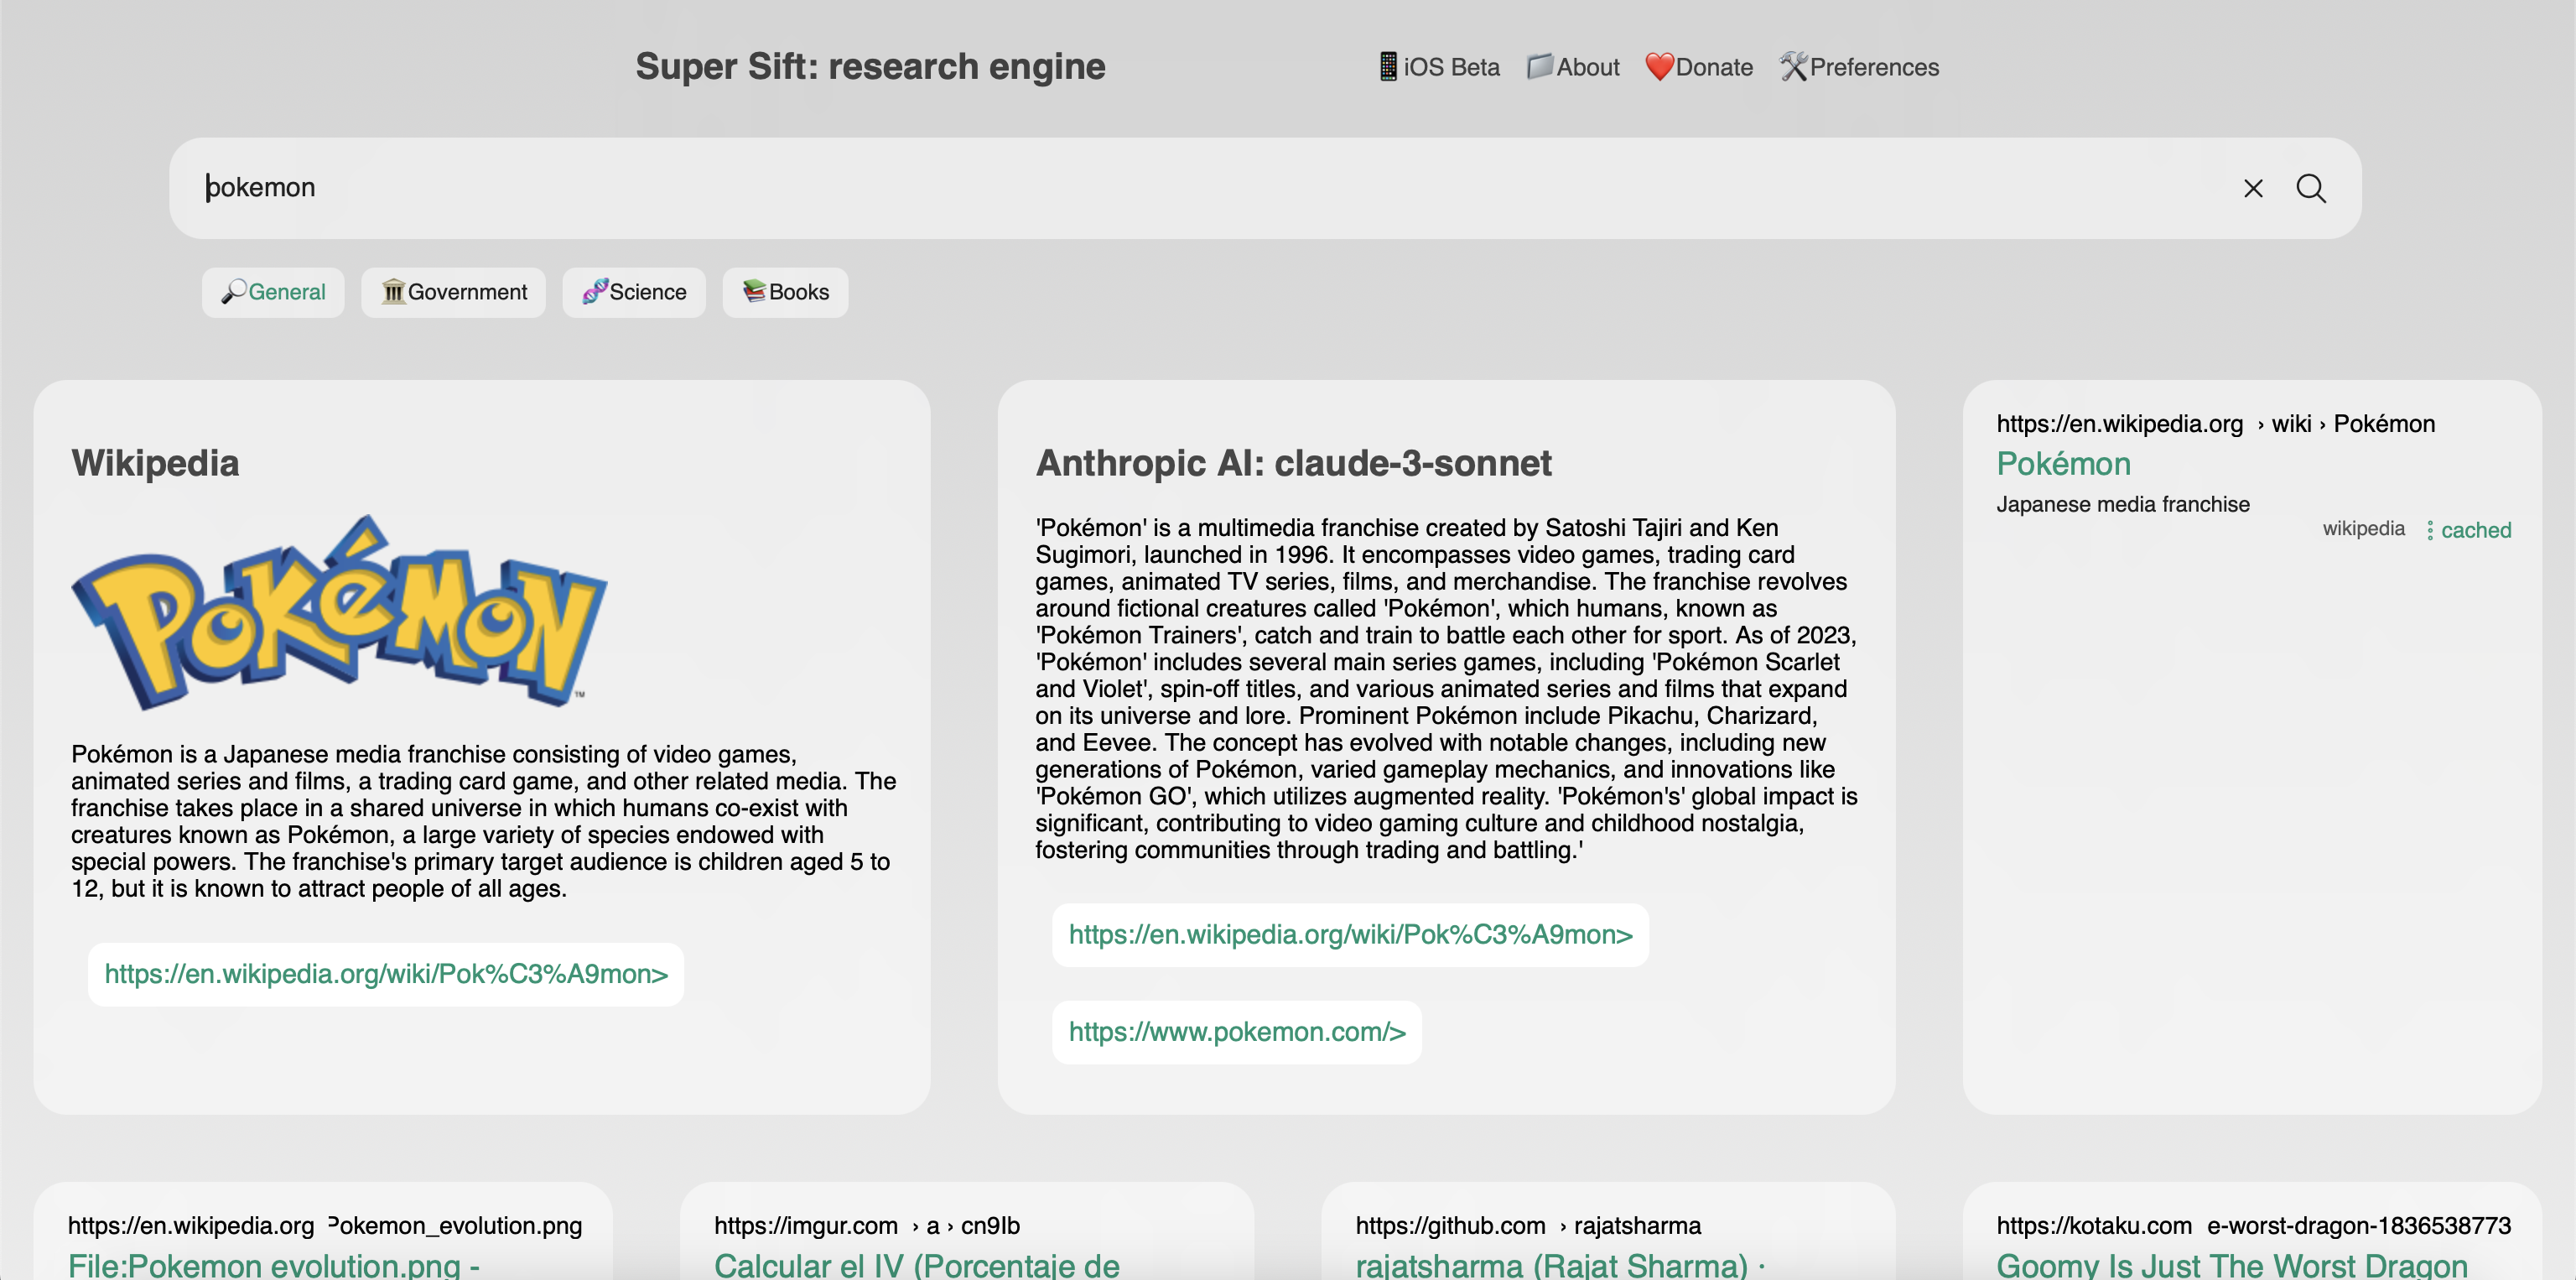Click the folder icon beside About
This screenshot has width=2576, height=1280.
1540,67
